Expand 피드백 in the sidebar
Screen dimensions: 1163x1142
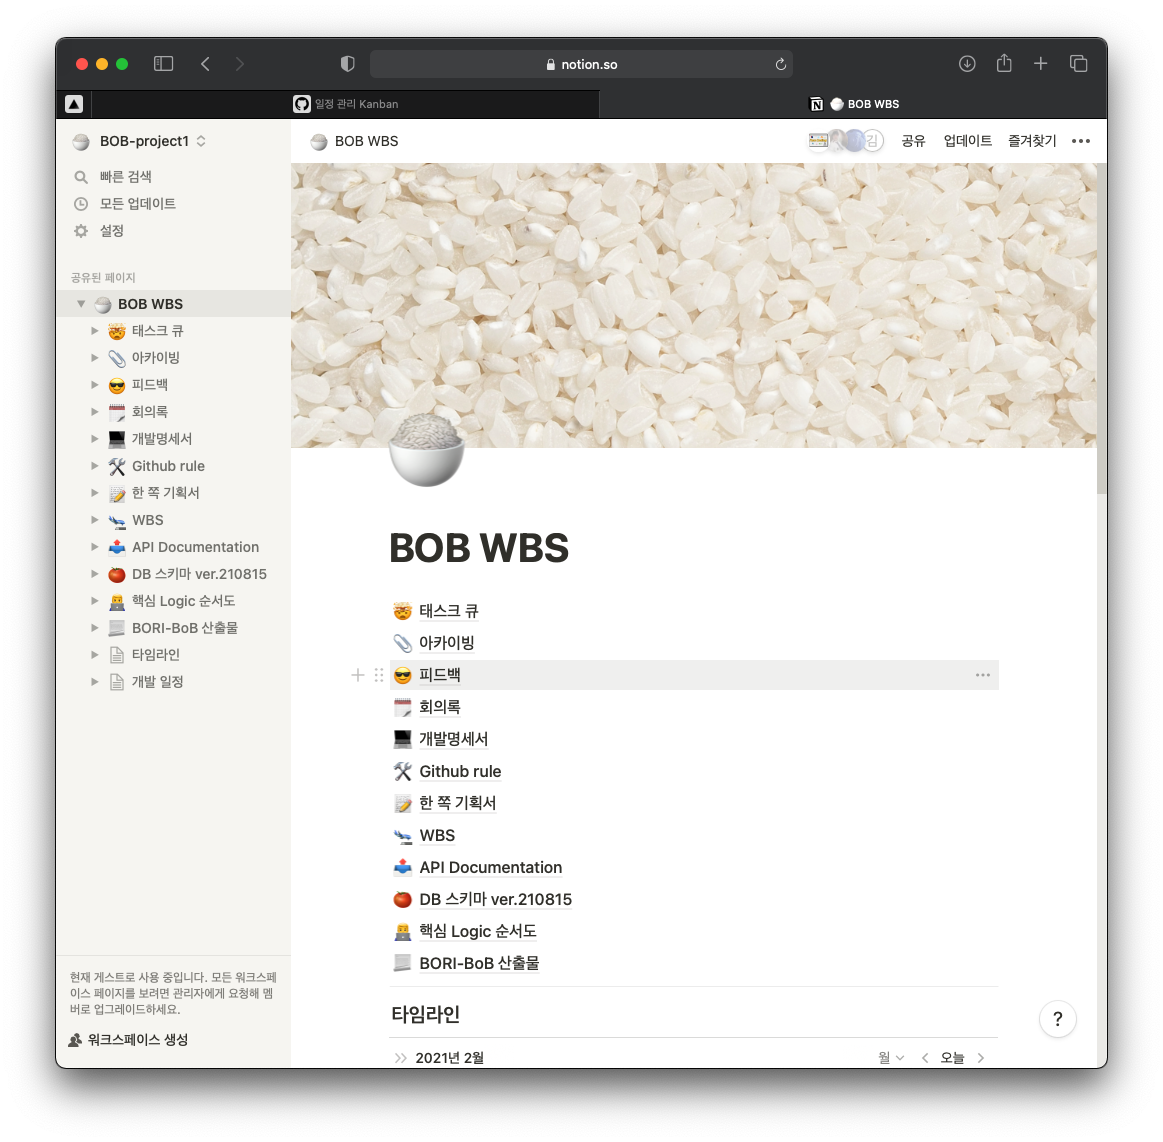[x=94, y=384]
